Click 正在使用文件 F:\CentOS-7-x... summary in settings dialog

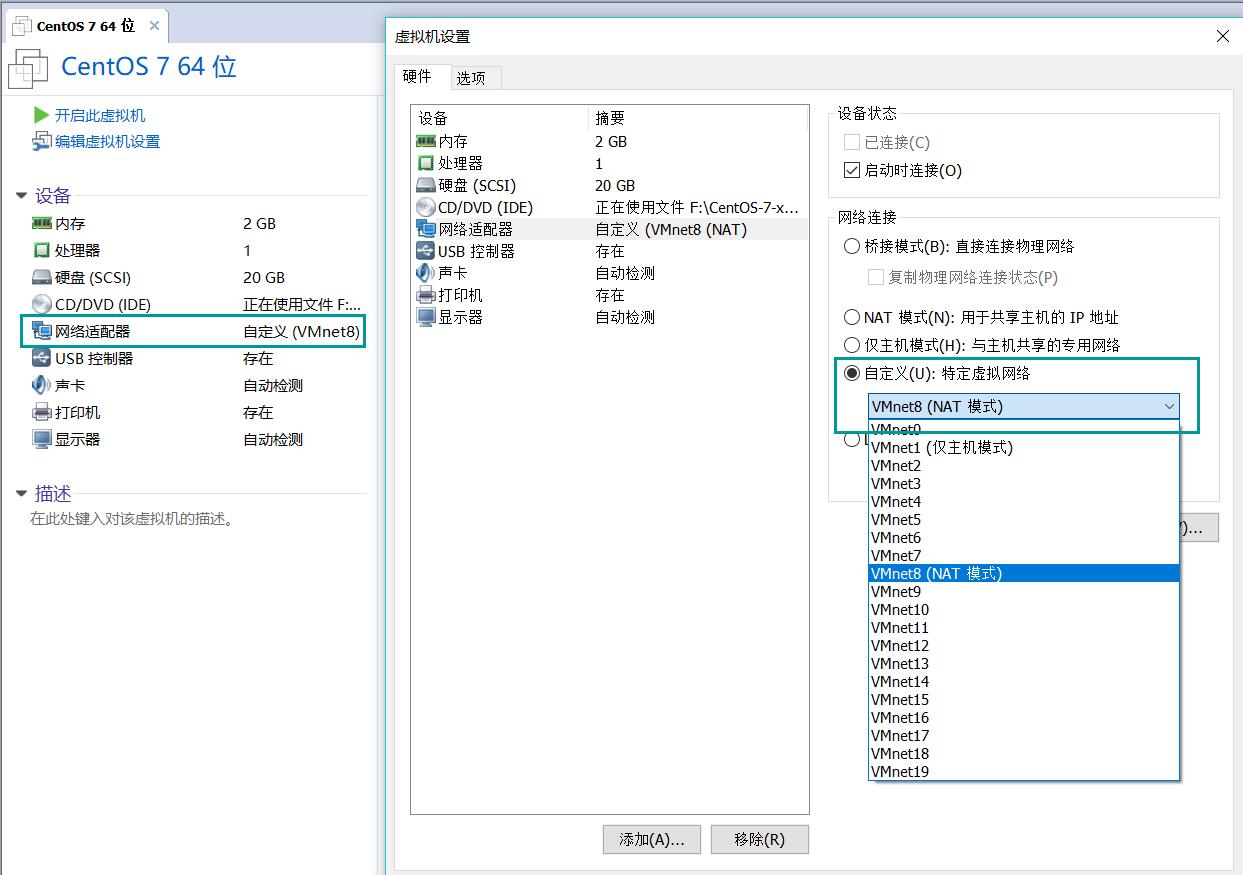(x=697, y=208)
